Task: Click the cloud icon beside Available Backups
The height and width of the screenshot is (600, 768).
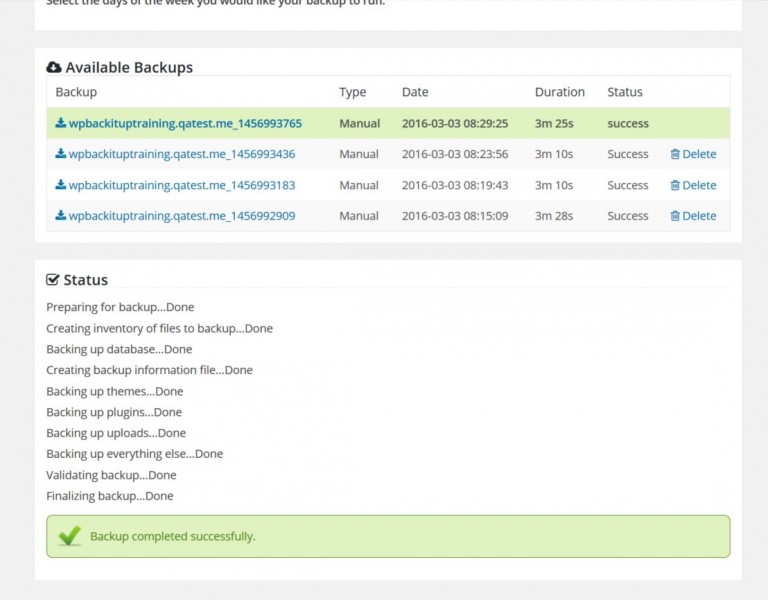Action: (x=54, y=67)
